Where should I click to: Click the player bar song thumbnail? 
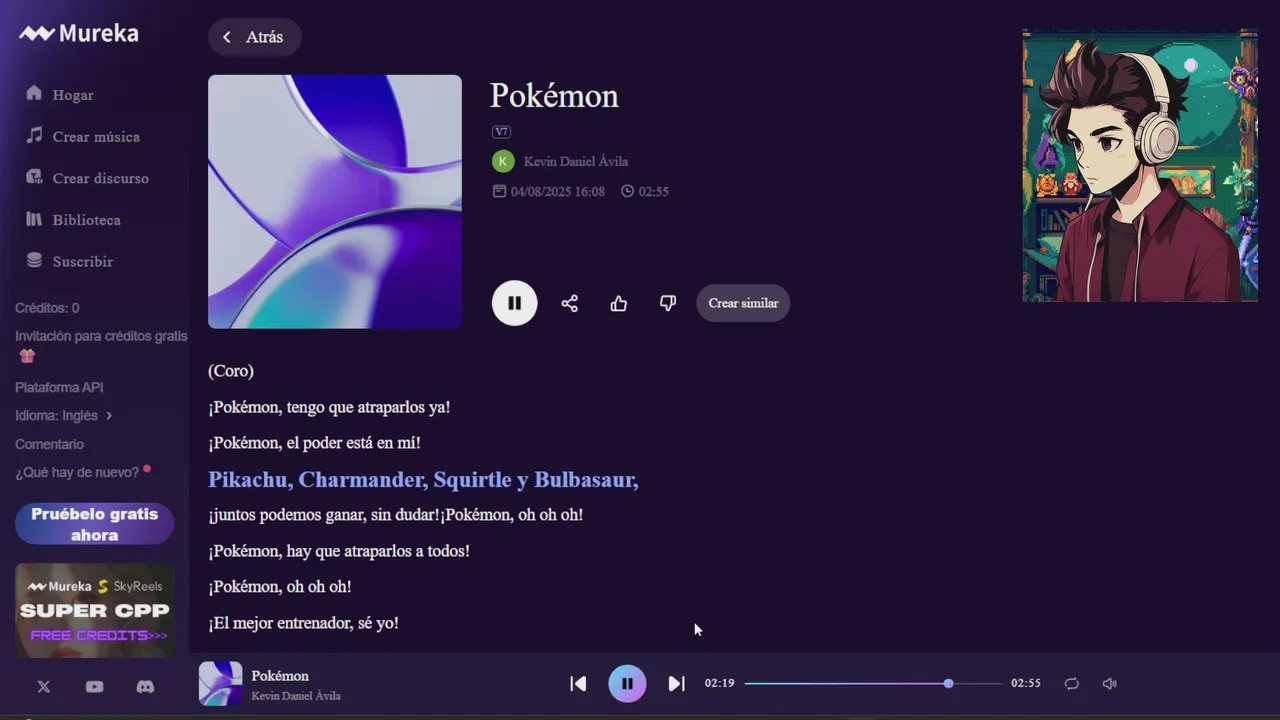[220, 684]
